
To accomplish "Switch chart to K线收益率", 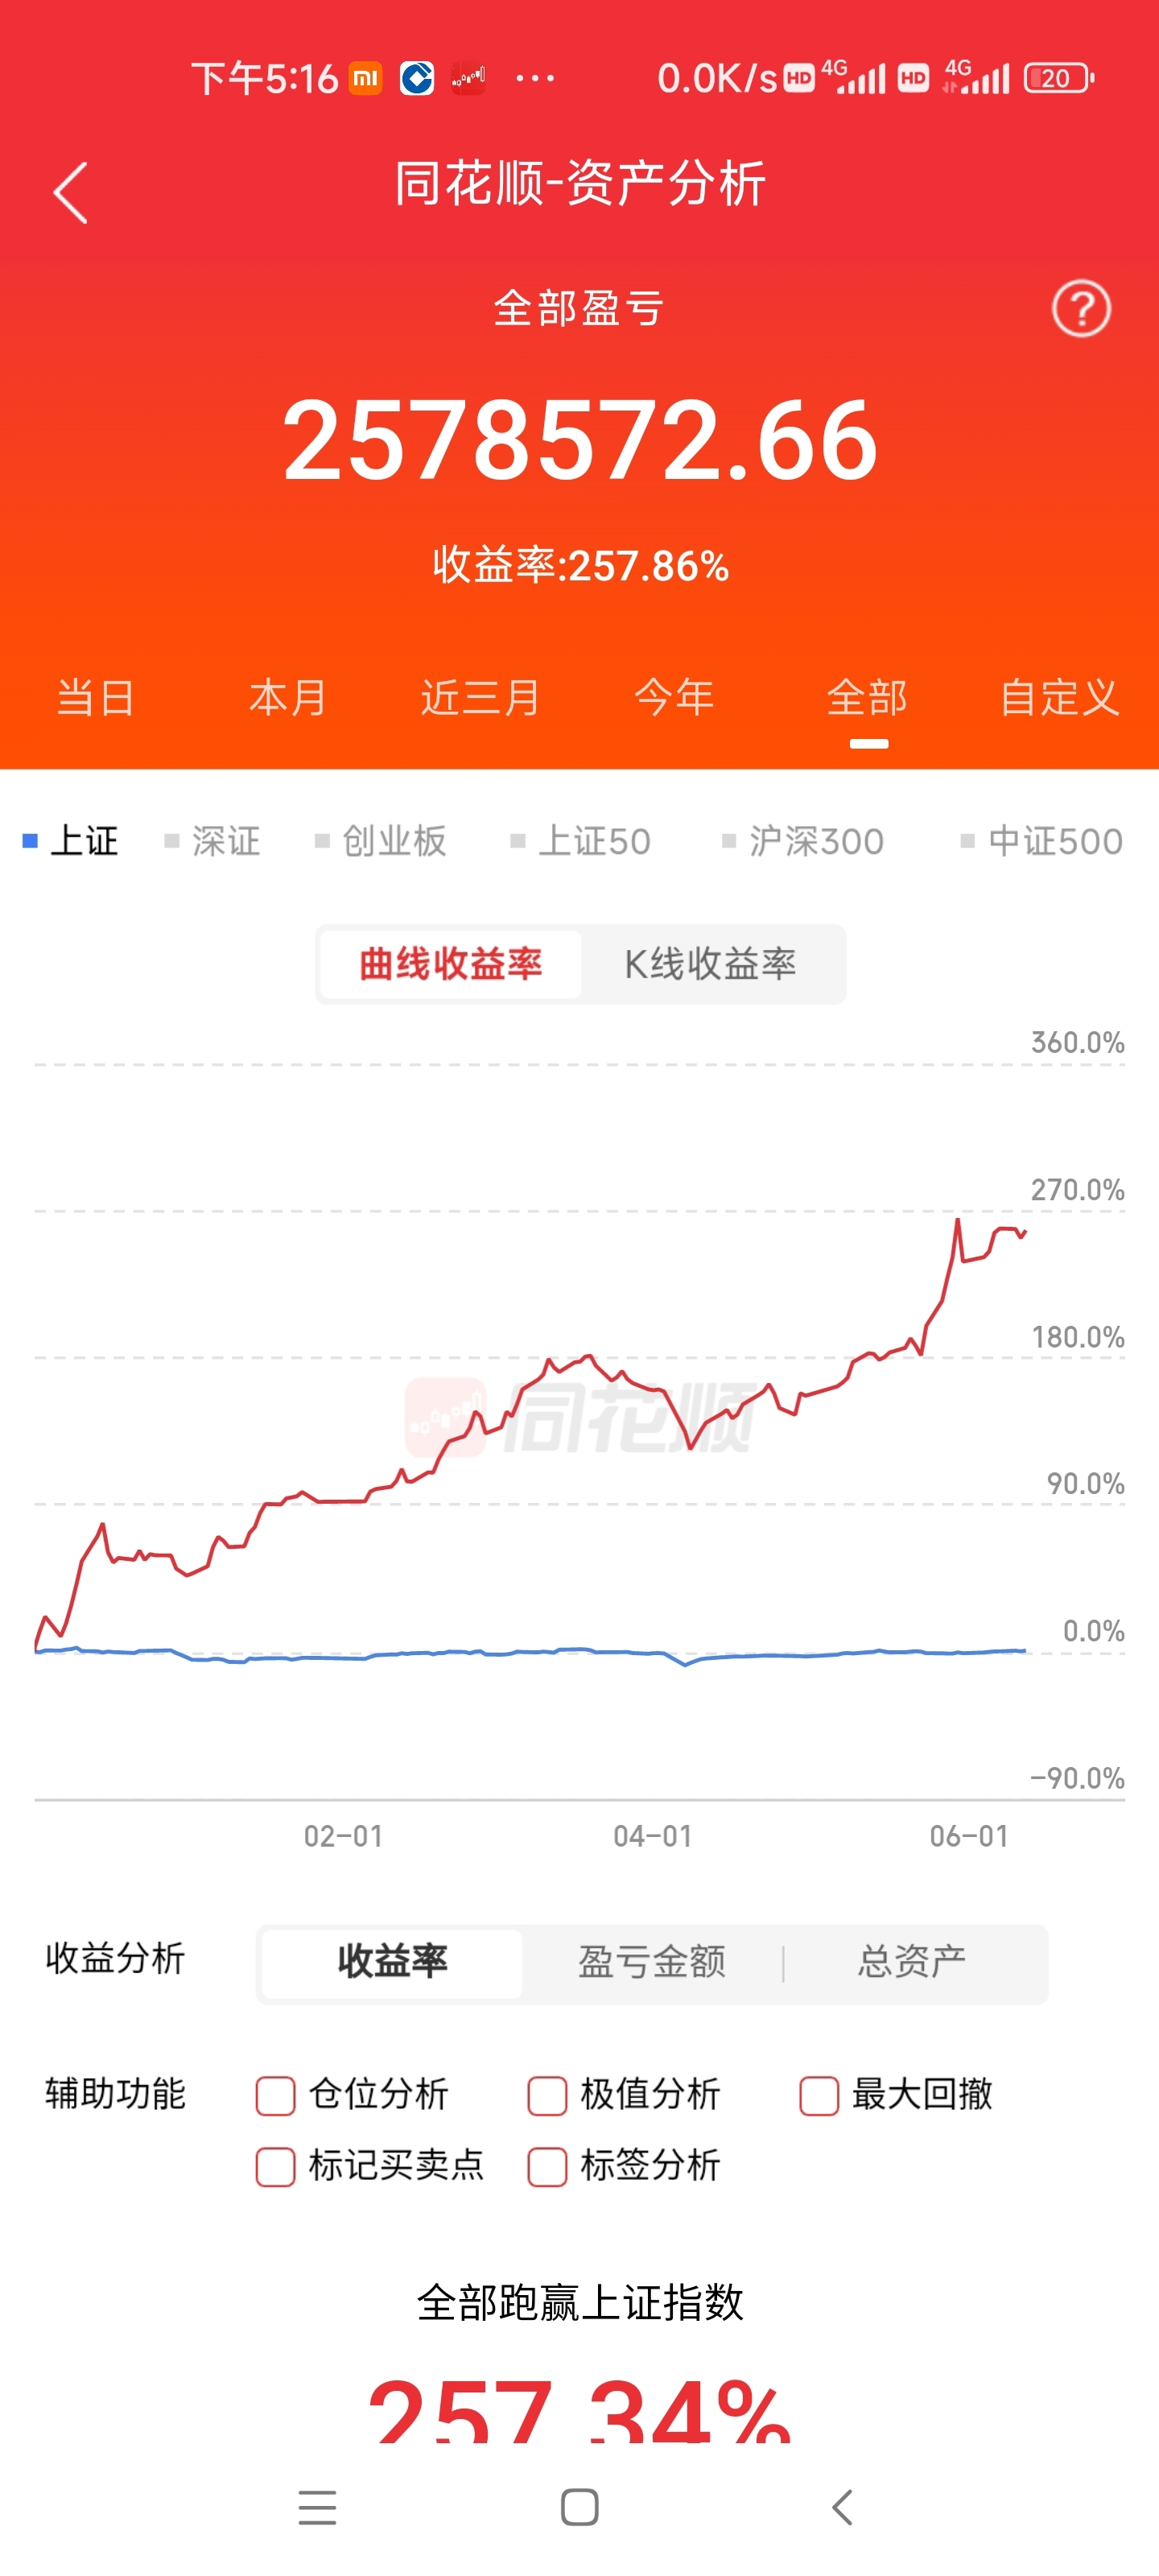I will point(711,964).
